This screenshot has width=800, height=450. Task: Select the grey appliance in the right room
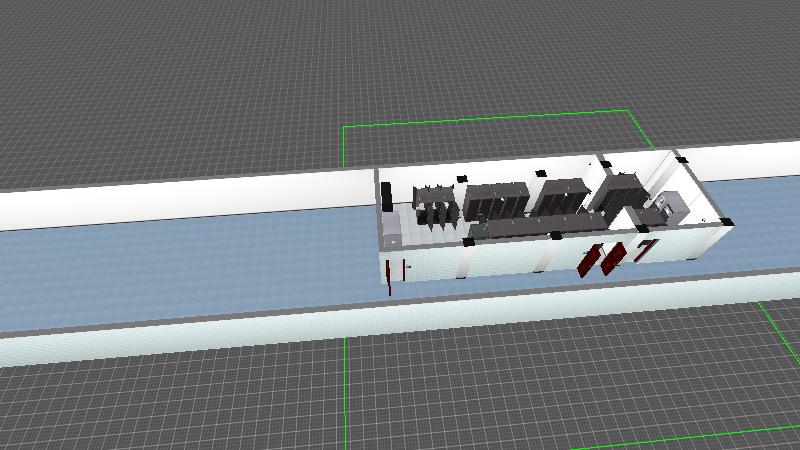coord(667,205)
